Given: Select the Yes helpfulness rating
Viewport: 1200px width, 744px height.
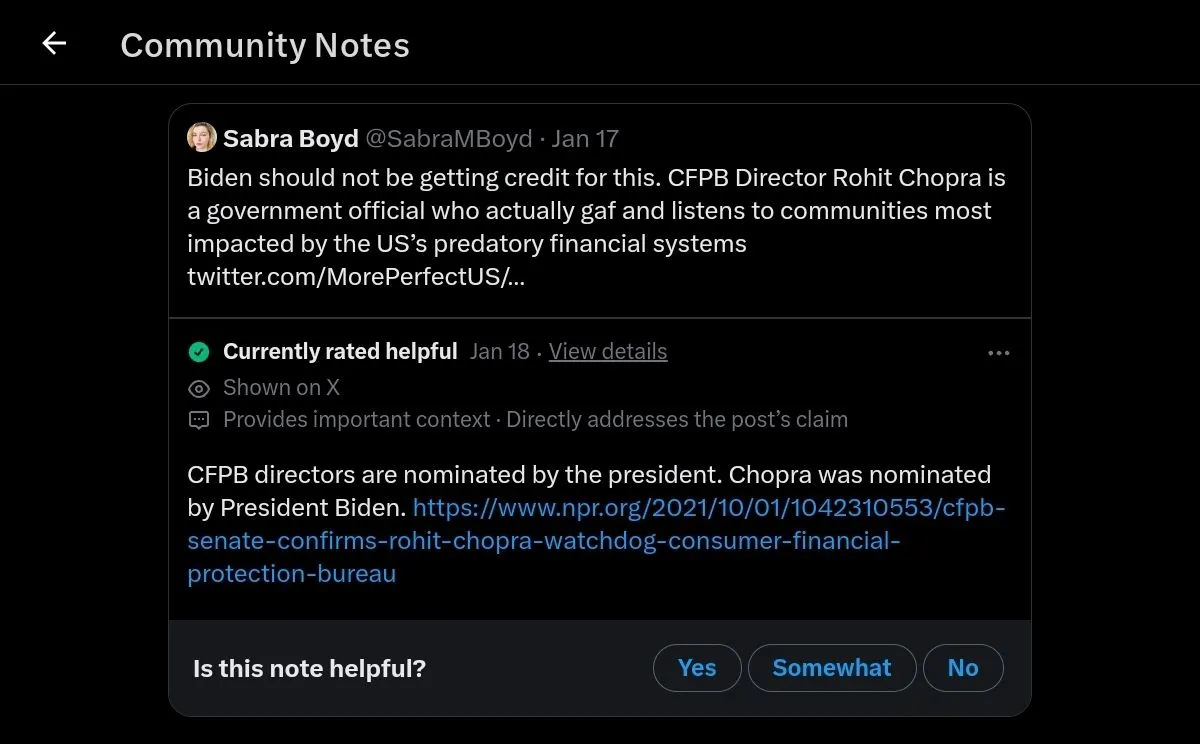Looking at the screenshot, I should (x=697, y=667).
